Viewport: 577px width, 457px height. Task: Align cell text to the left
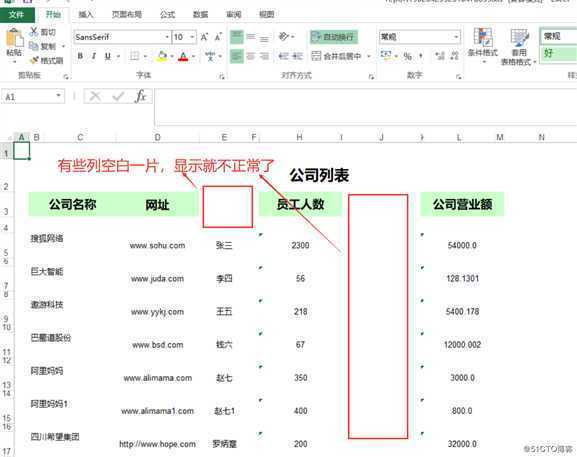(x=237, y=56)
